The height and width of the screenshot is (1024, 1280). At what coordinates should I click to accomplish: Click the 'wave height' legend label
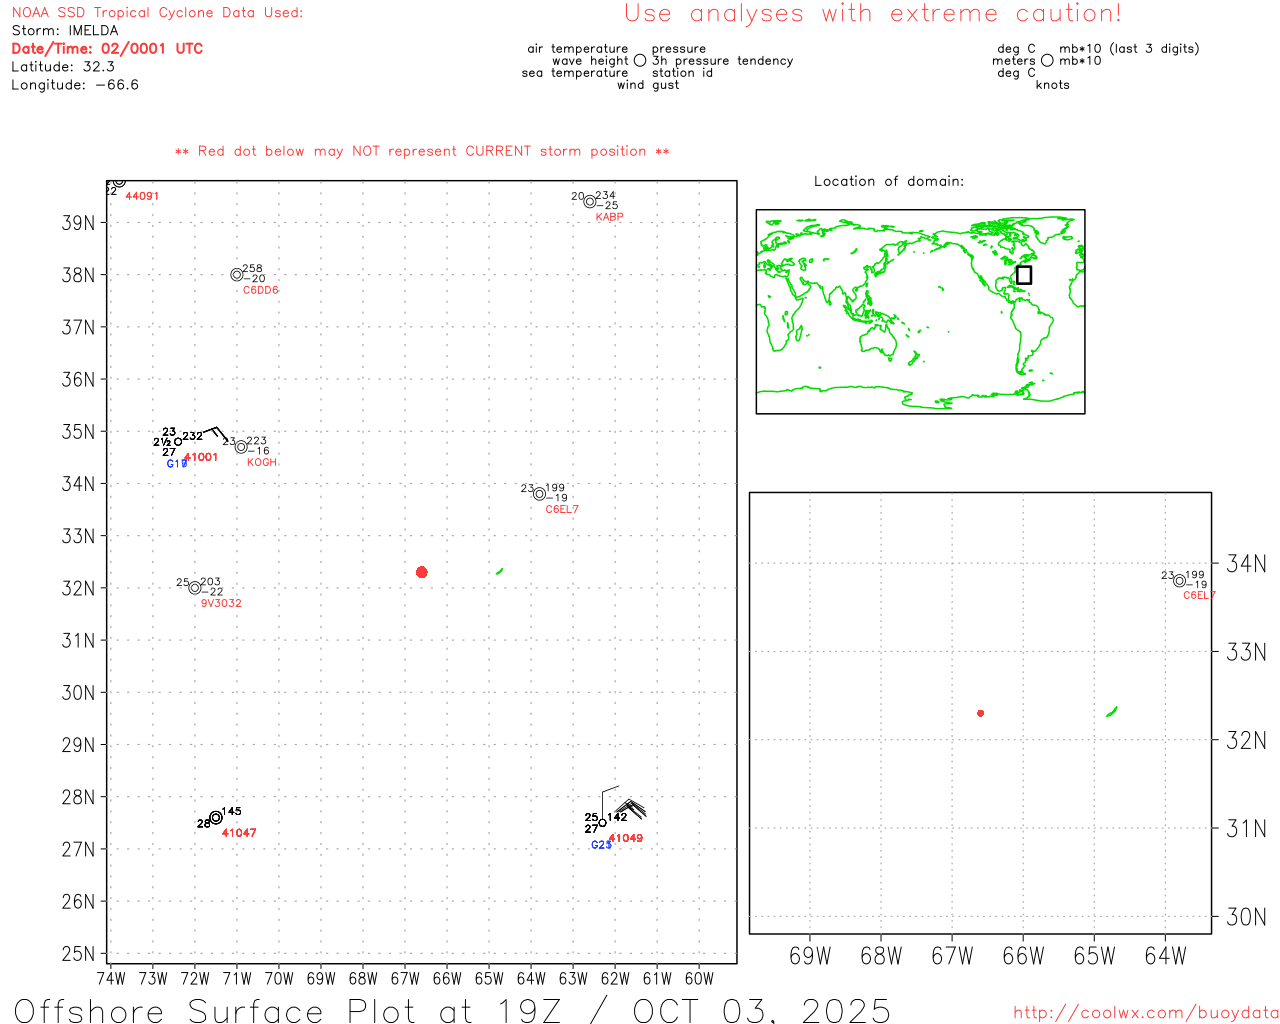click(x=590, y=61)
